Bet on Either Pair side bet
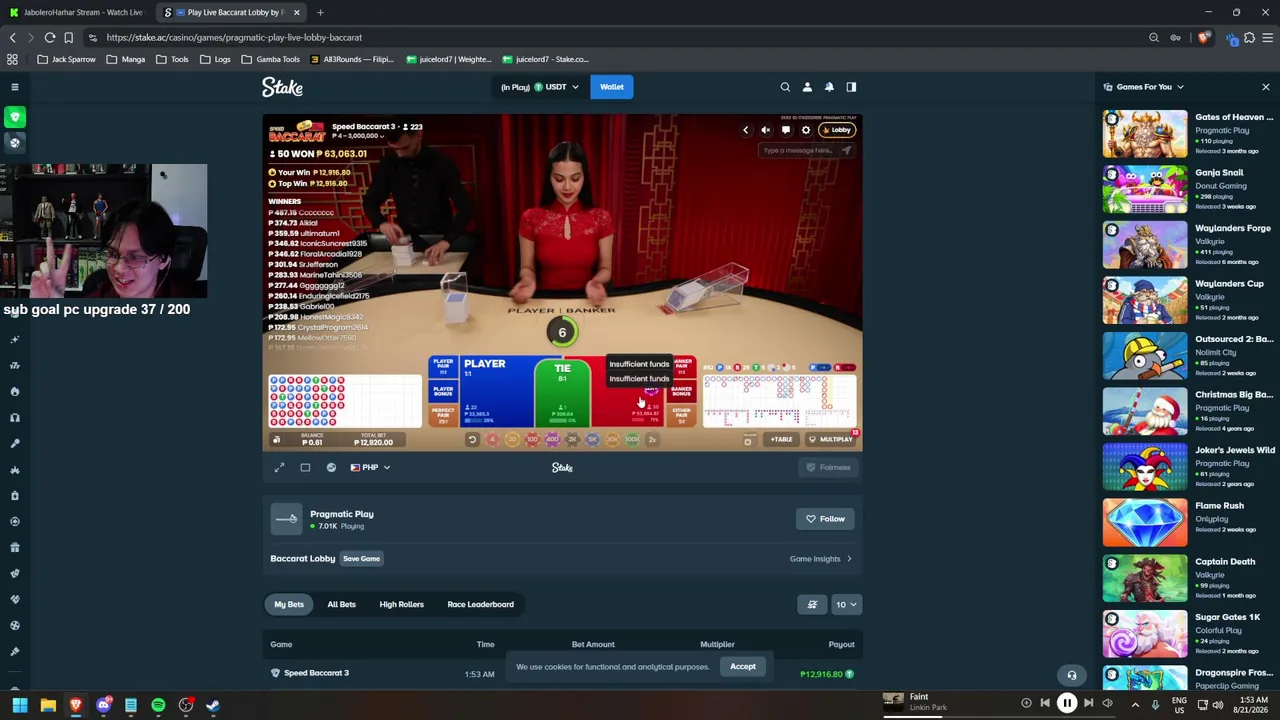The width and height of the screenshot is (1280, 720). coord(682,413)
